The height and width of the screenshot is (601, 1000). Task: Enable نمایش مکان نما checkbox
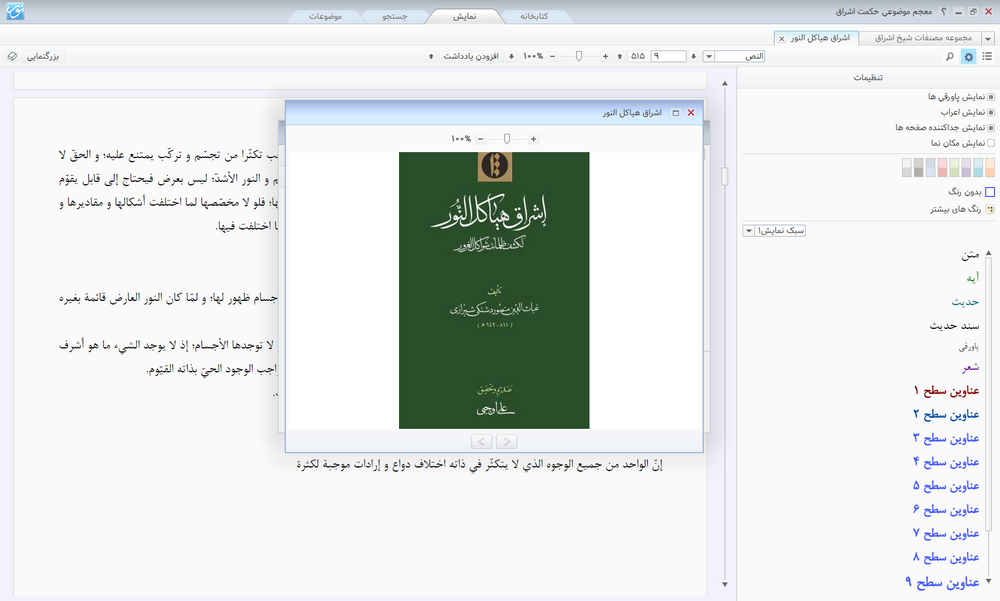click(990, 143)
